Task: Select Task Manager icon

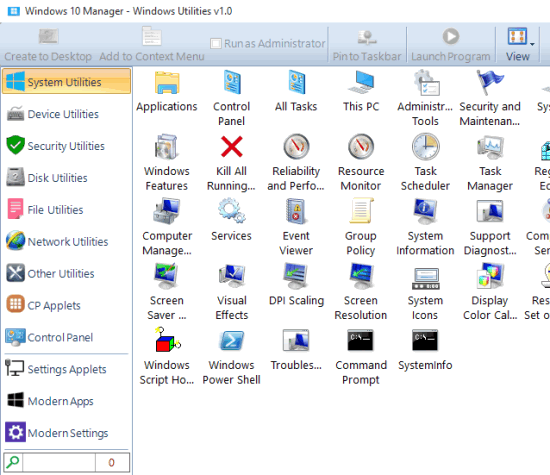Action: pyautogui.click(x=490, y=147)
